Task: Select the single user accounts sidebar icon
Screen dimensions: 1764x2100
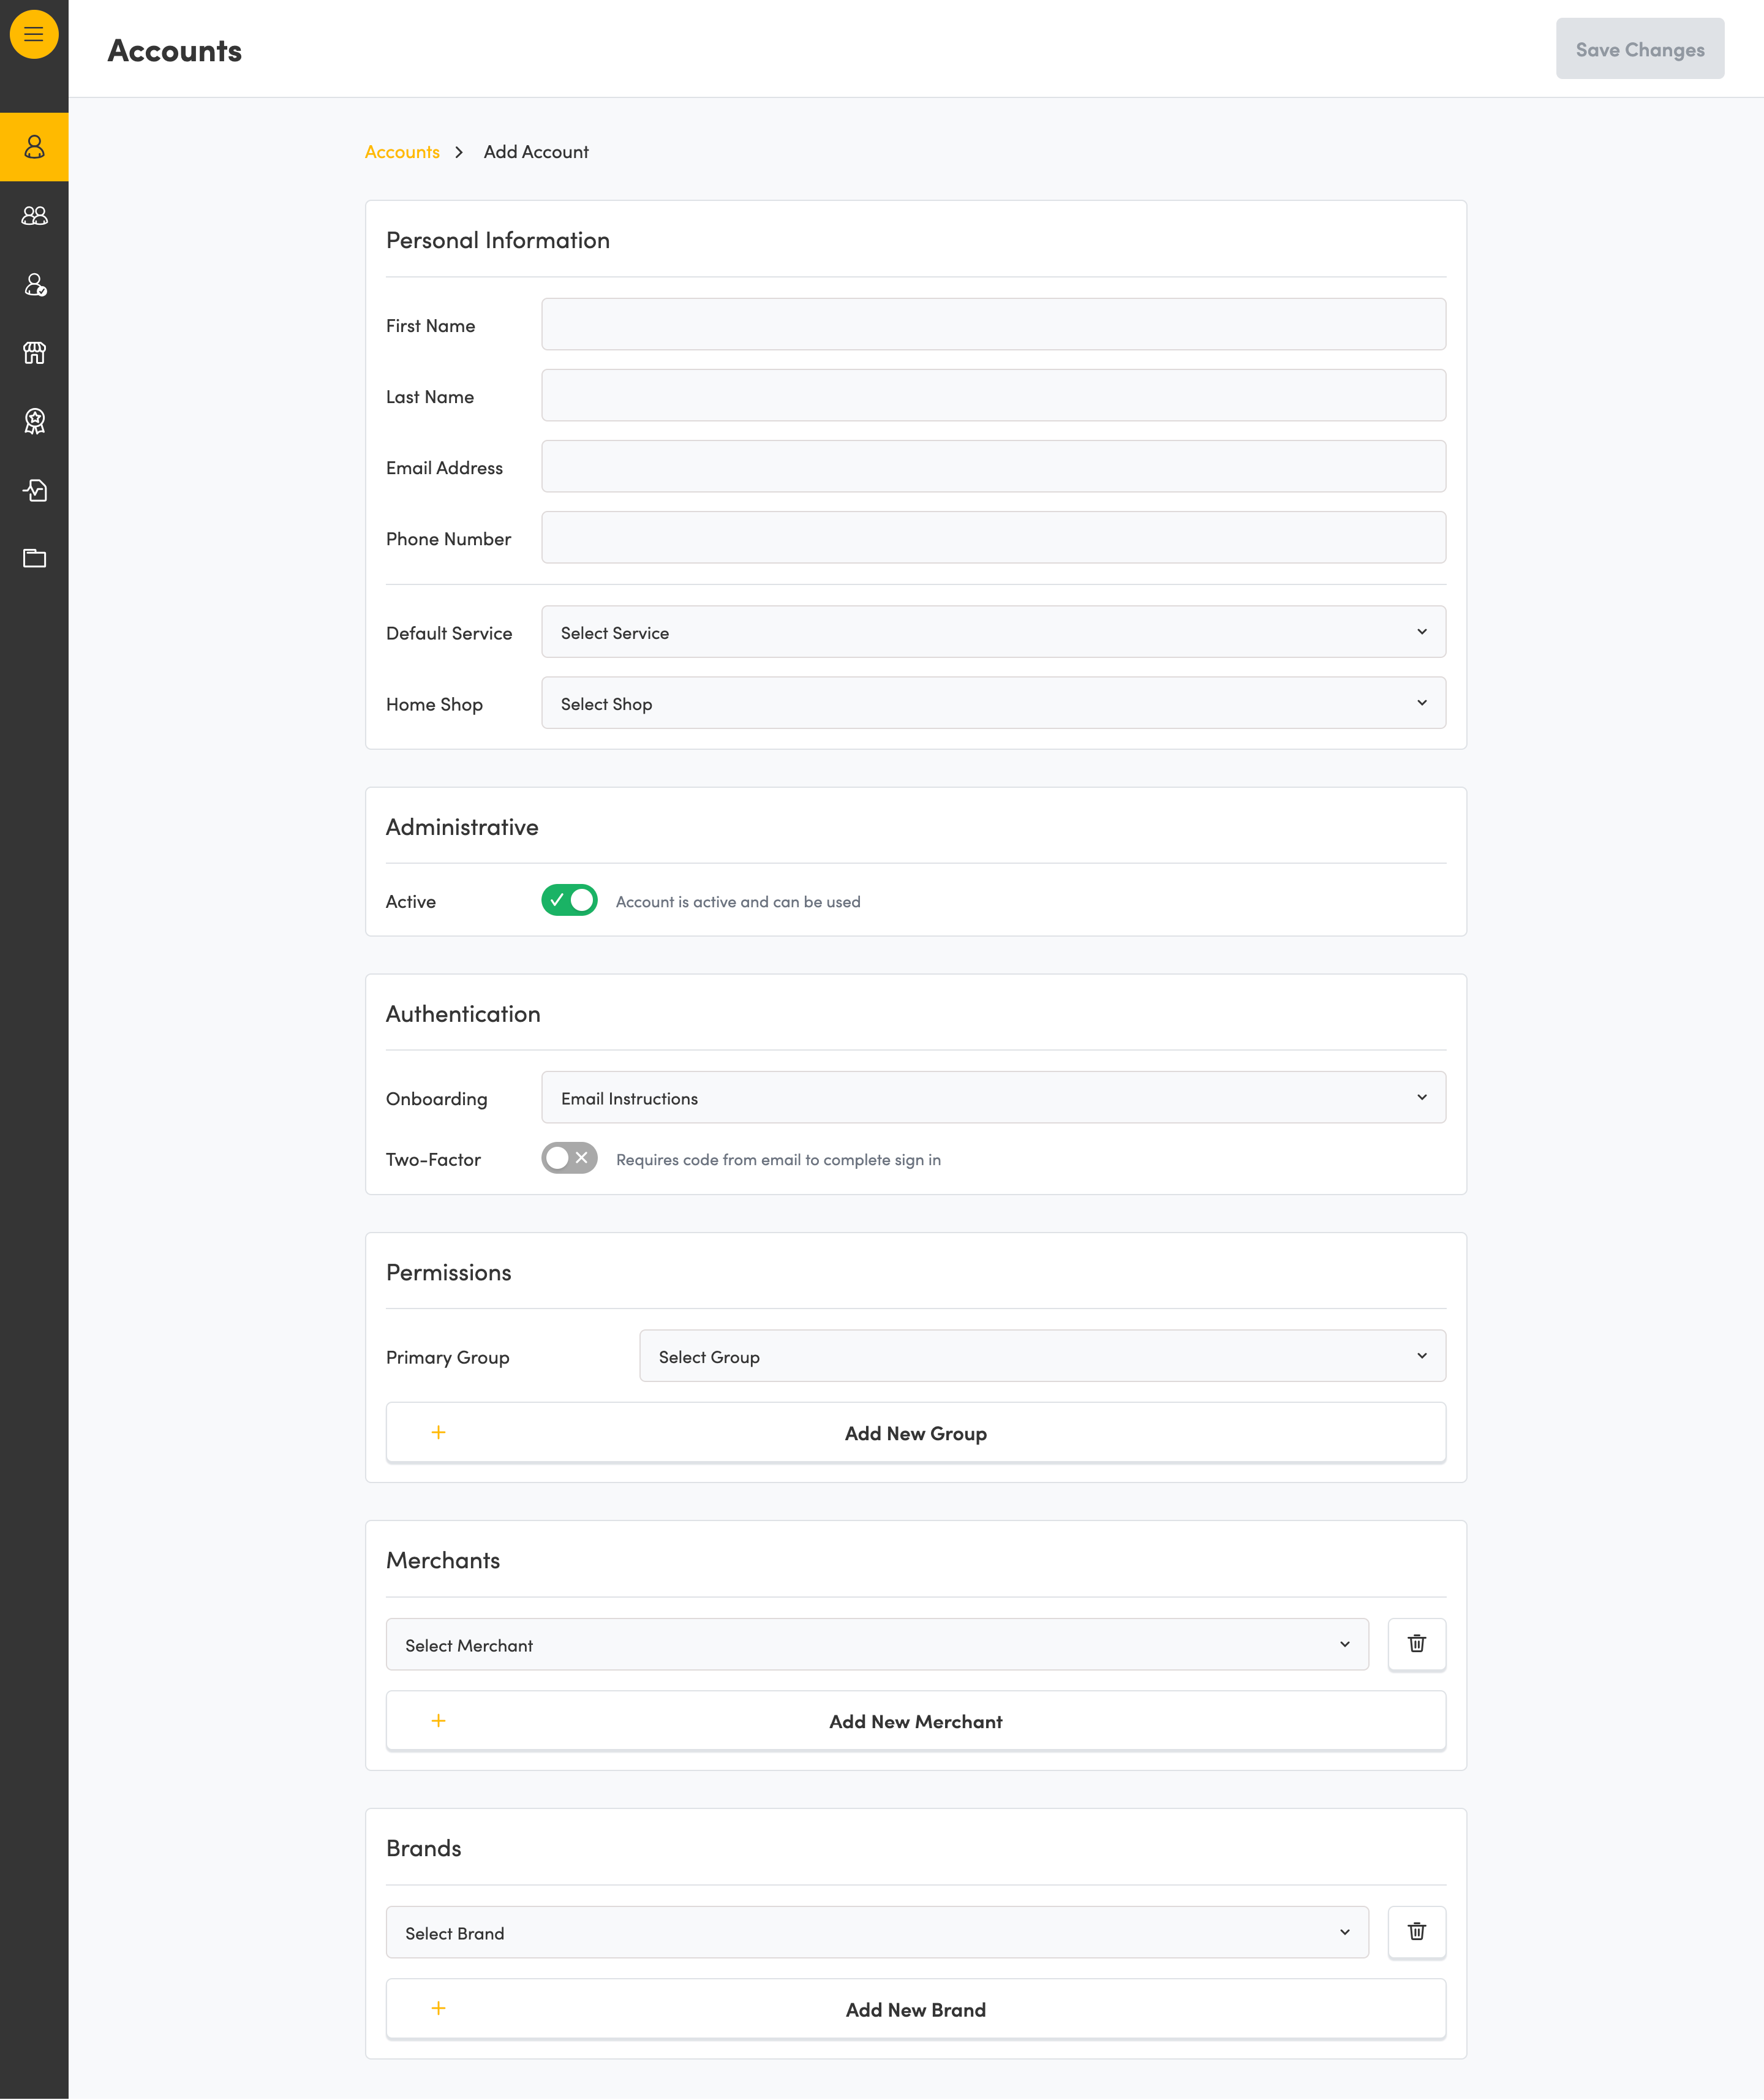Action: click(x=34, y=147)
